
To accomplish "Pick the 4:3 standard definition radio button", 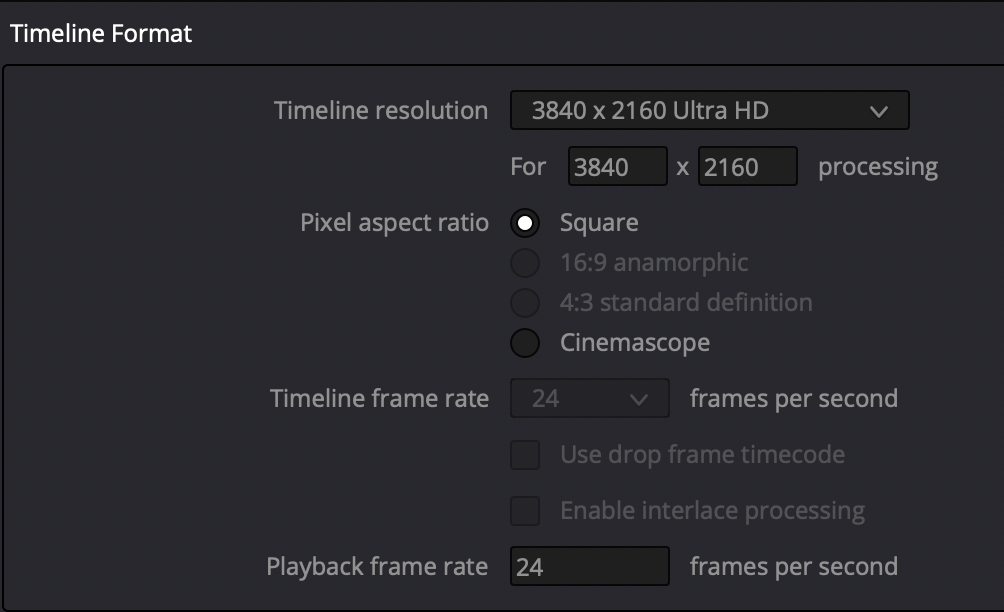I will (x=525, y=303).
